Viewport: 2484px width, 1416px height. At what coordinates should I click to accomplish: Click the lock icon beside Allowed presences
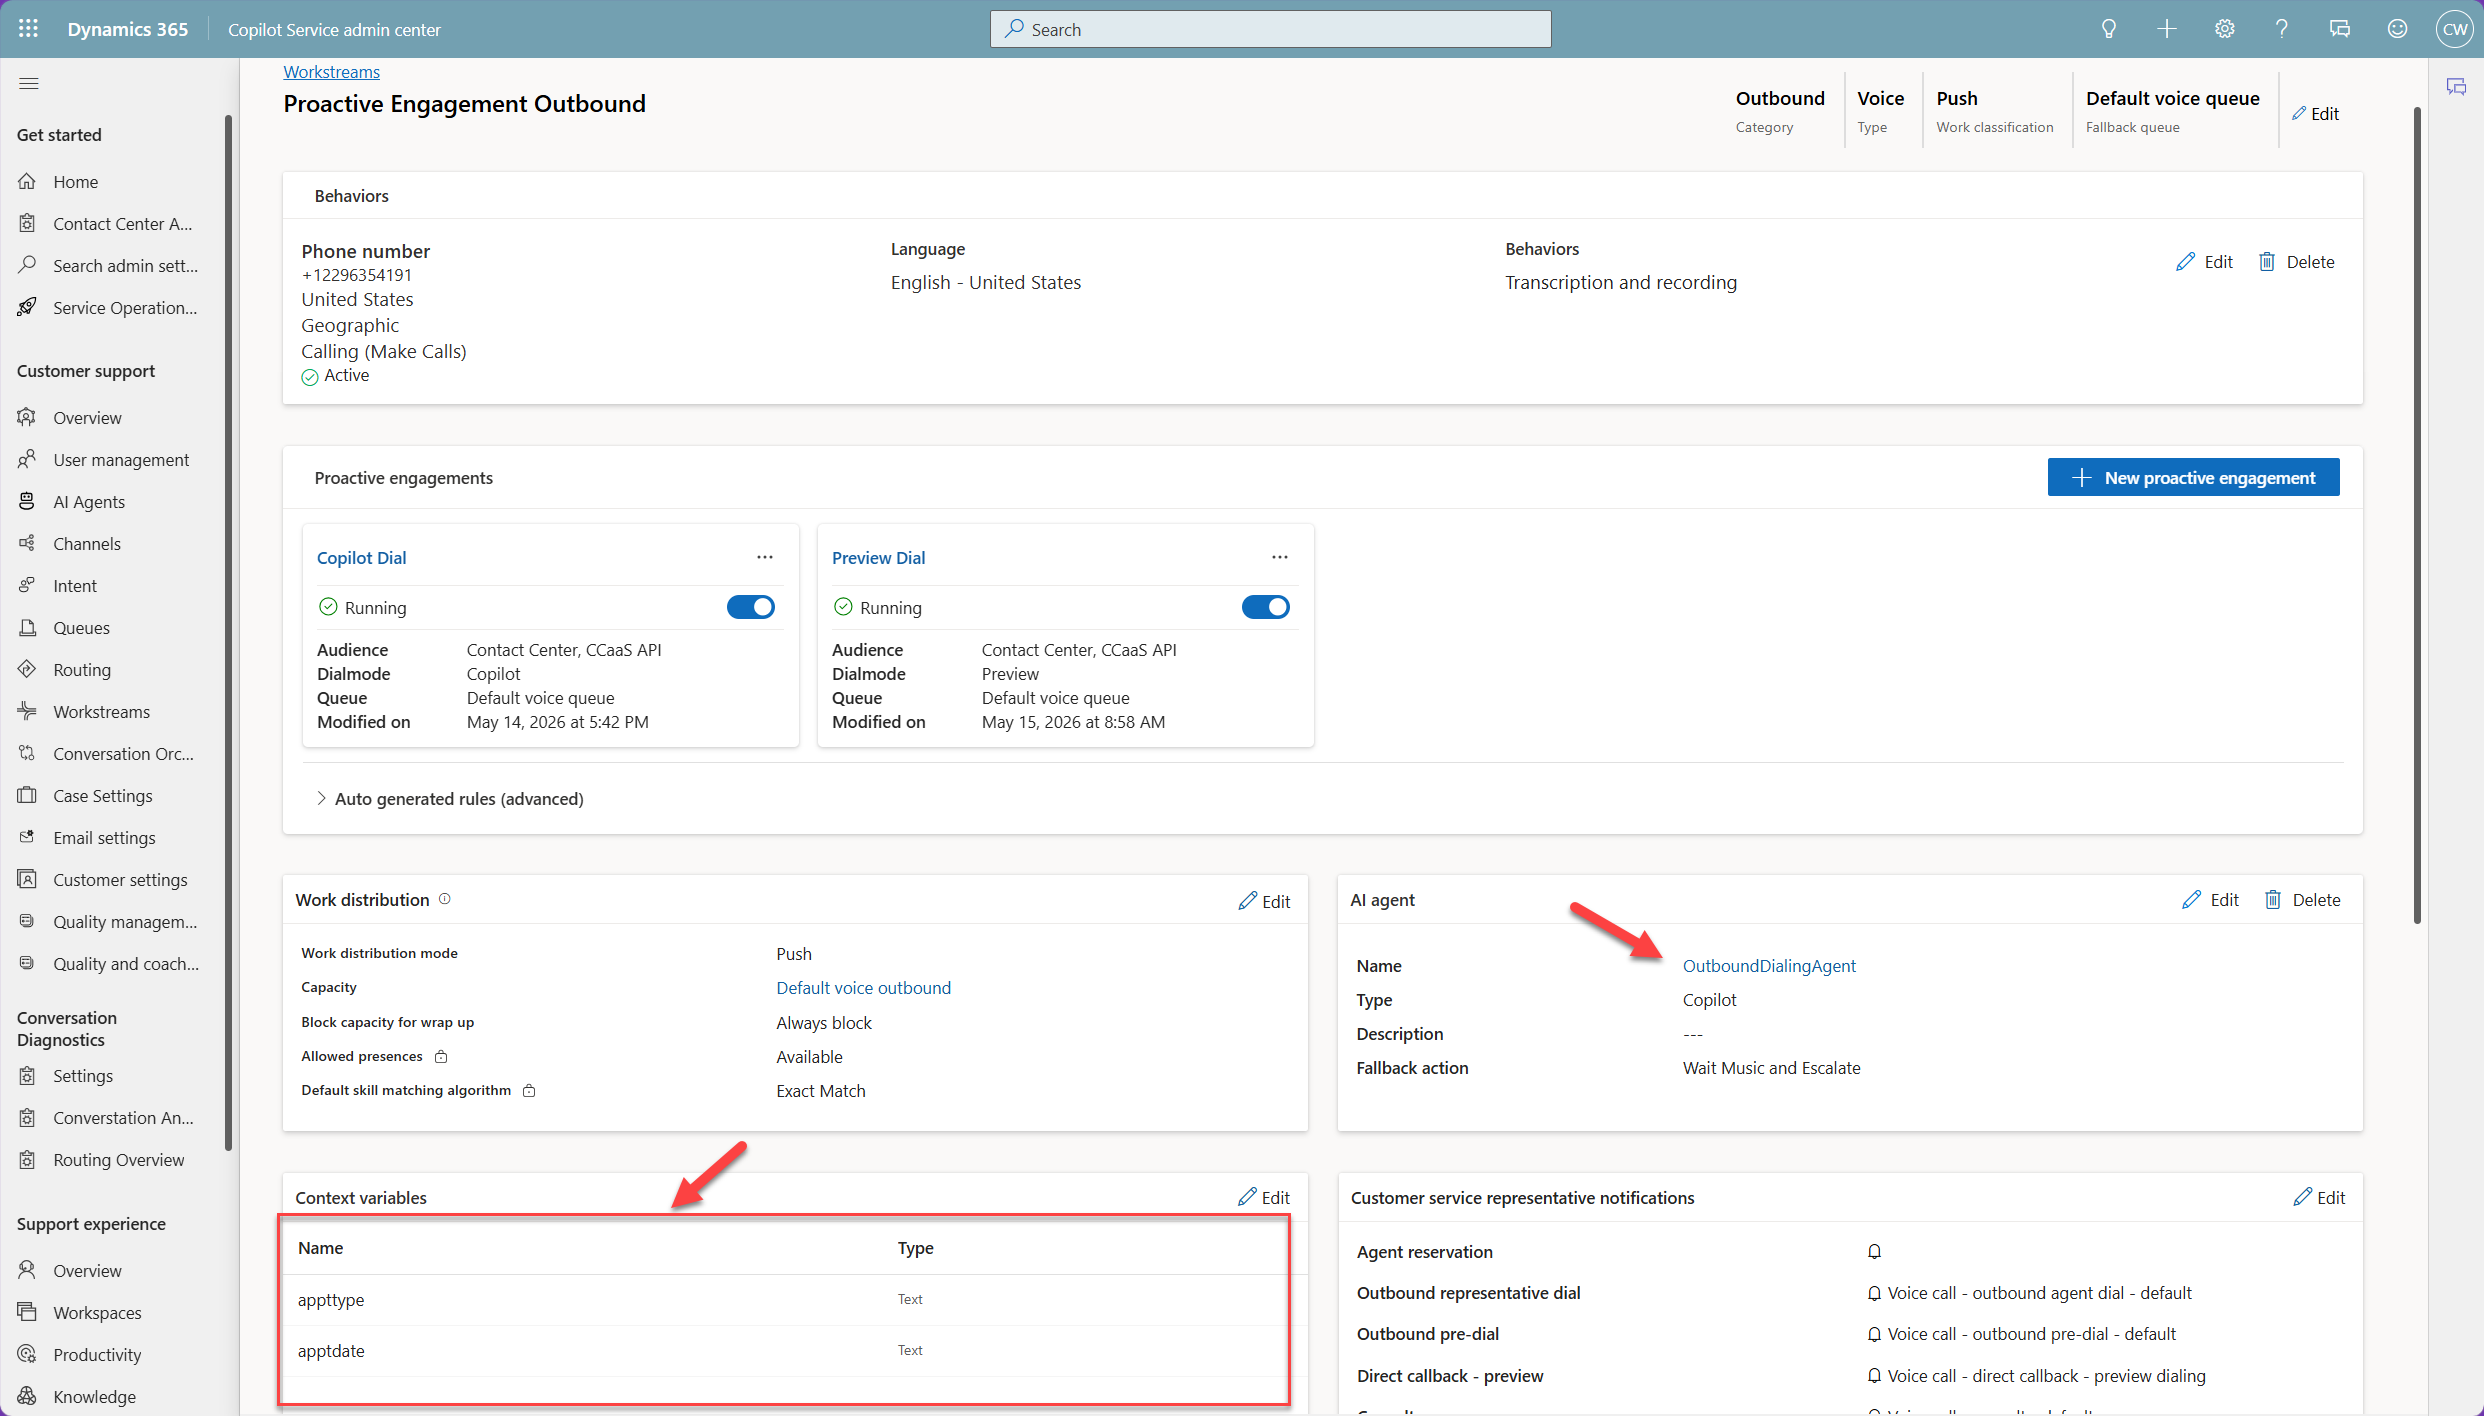441,1057
